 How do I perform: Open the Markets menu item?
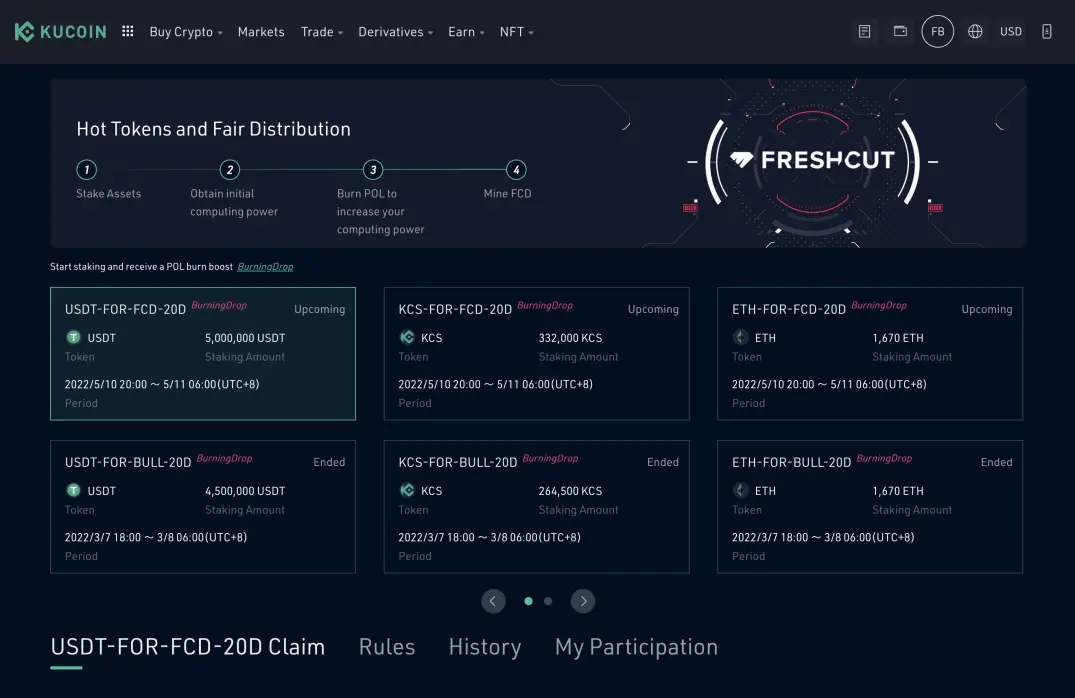click(261, 32)
